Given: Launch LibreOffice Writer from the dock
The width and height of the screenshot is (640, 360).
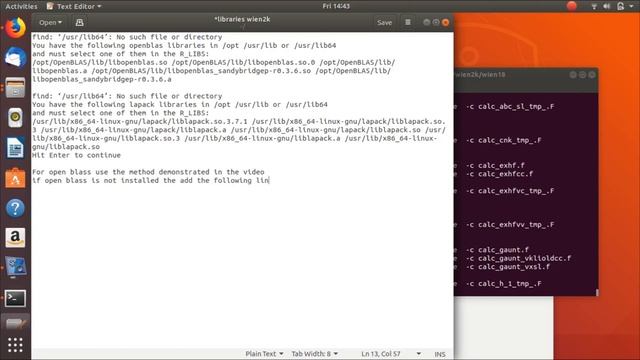Looking at the screenshot, I should pos(15,148).
